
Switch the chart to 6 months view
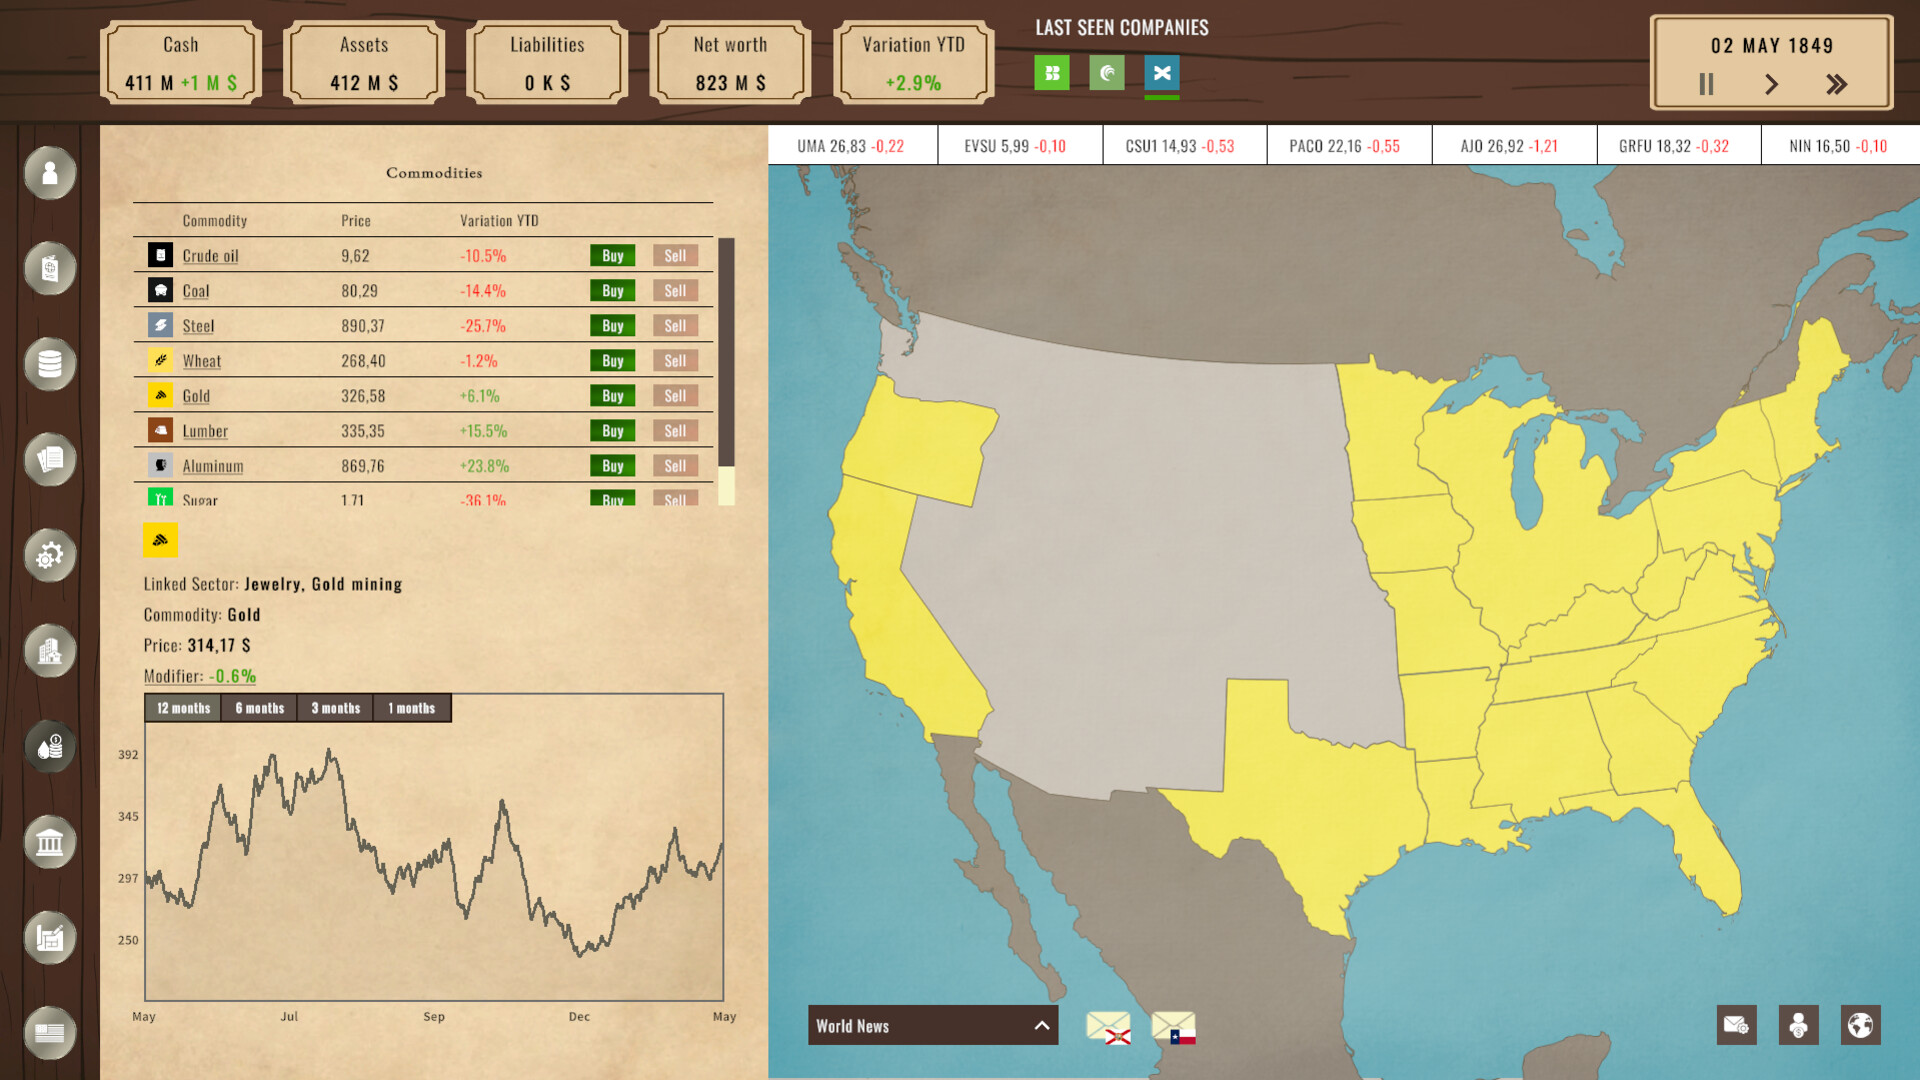259,708
